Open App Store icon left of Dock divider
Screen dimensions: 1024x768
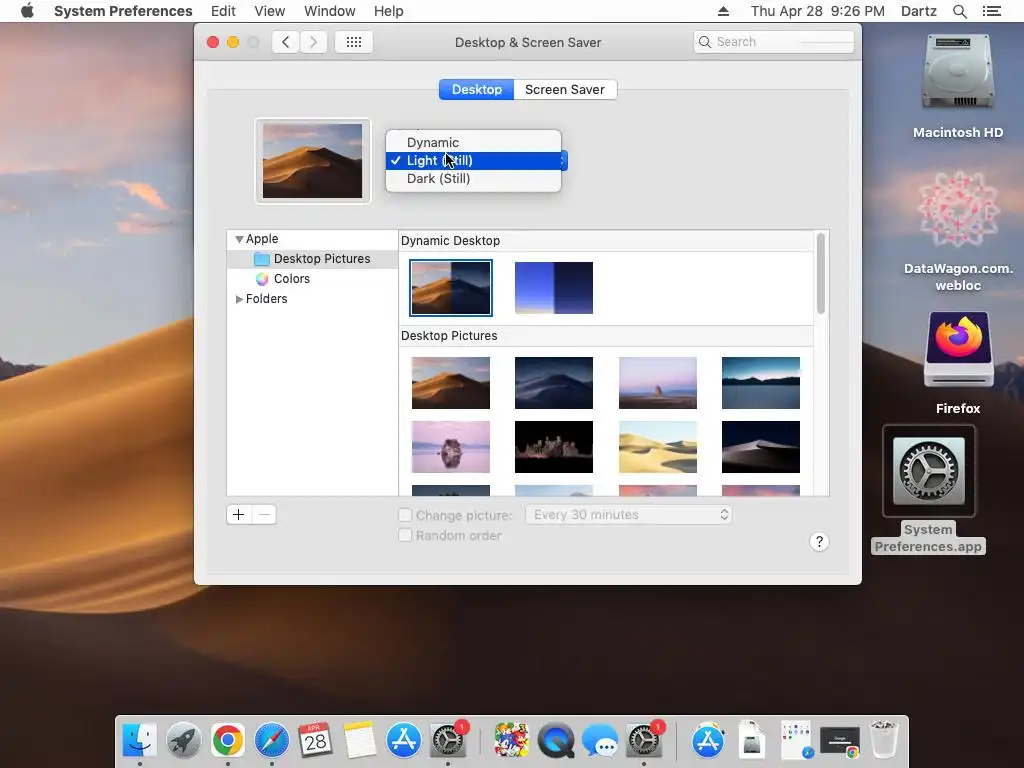(x=404, y=741)
